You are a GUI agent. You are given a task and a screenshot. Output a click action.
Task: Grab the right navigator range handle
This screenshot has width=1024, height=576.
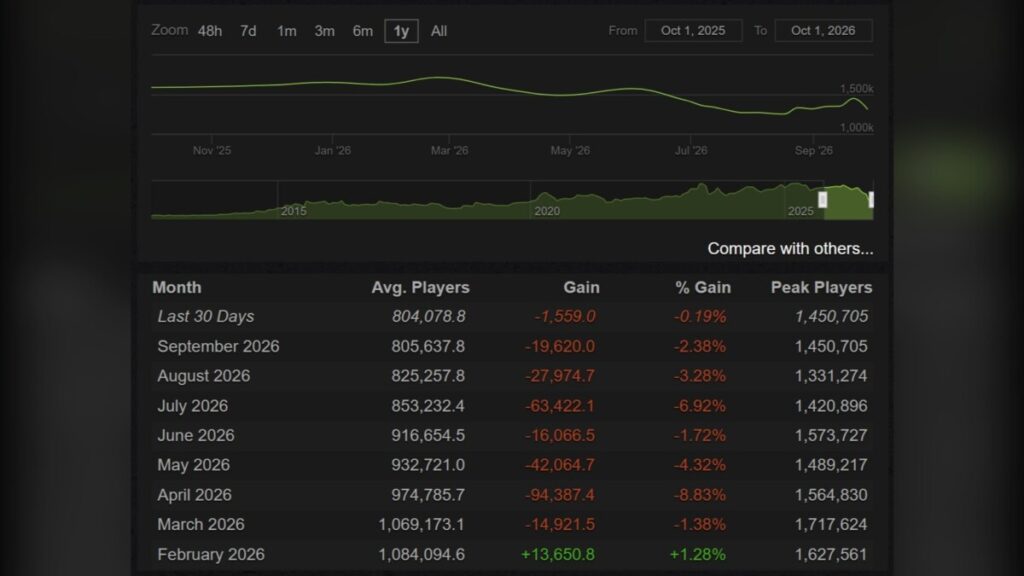pyautogui.click(x=871, y=199)
